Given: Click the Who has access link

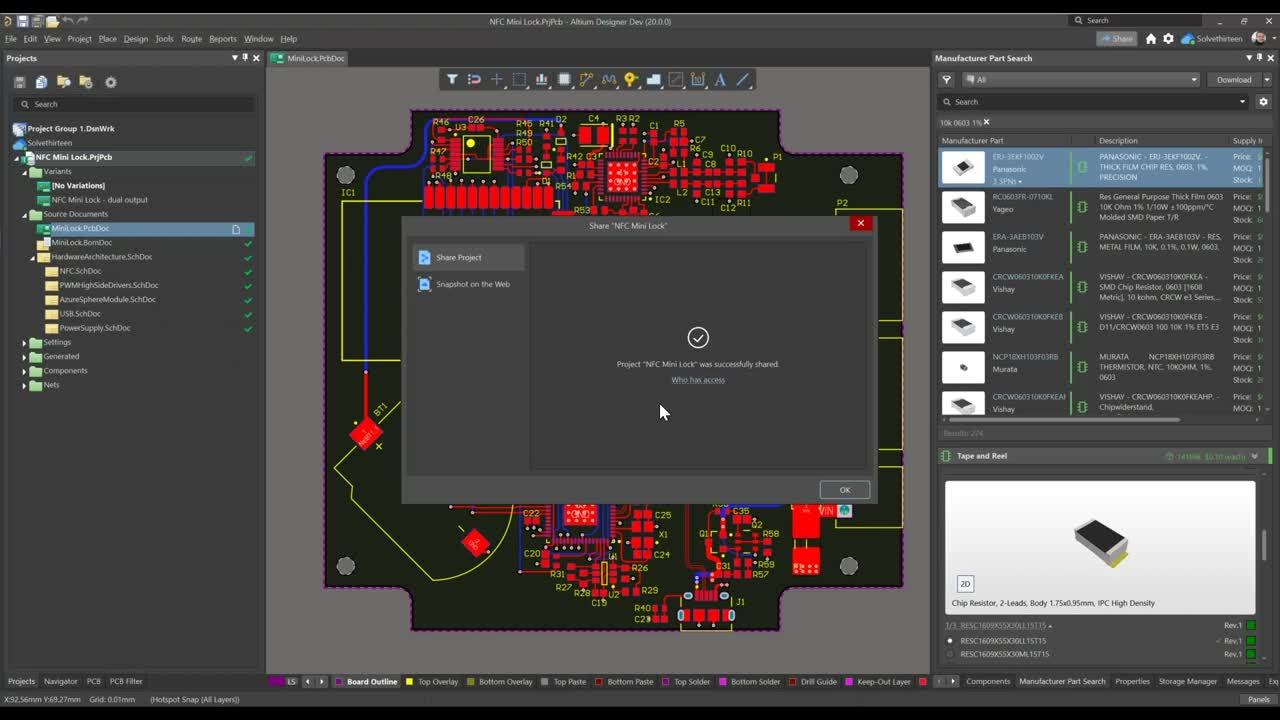Looking at the screenshot, I should [698, 380].
